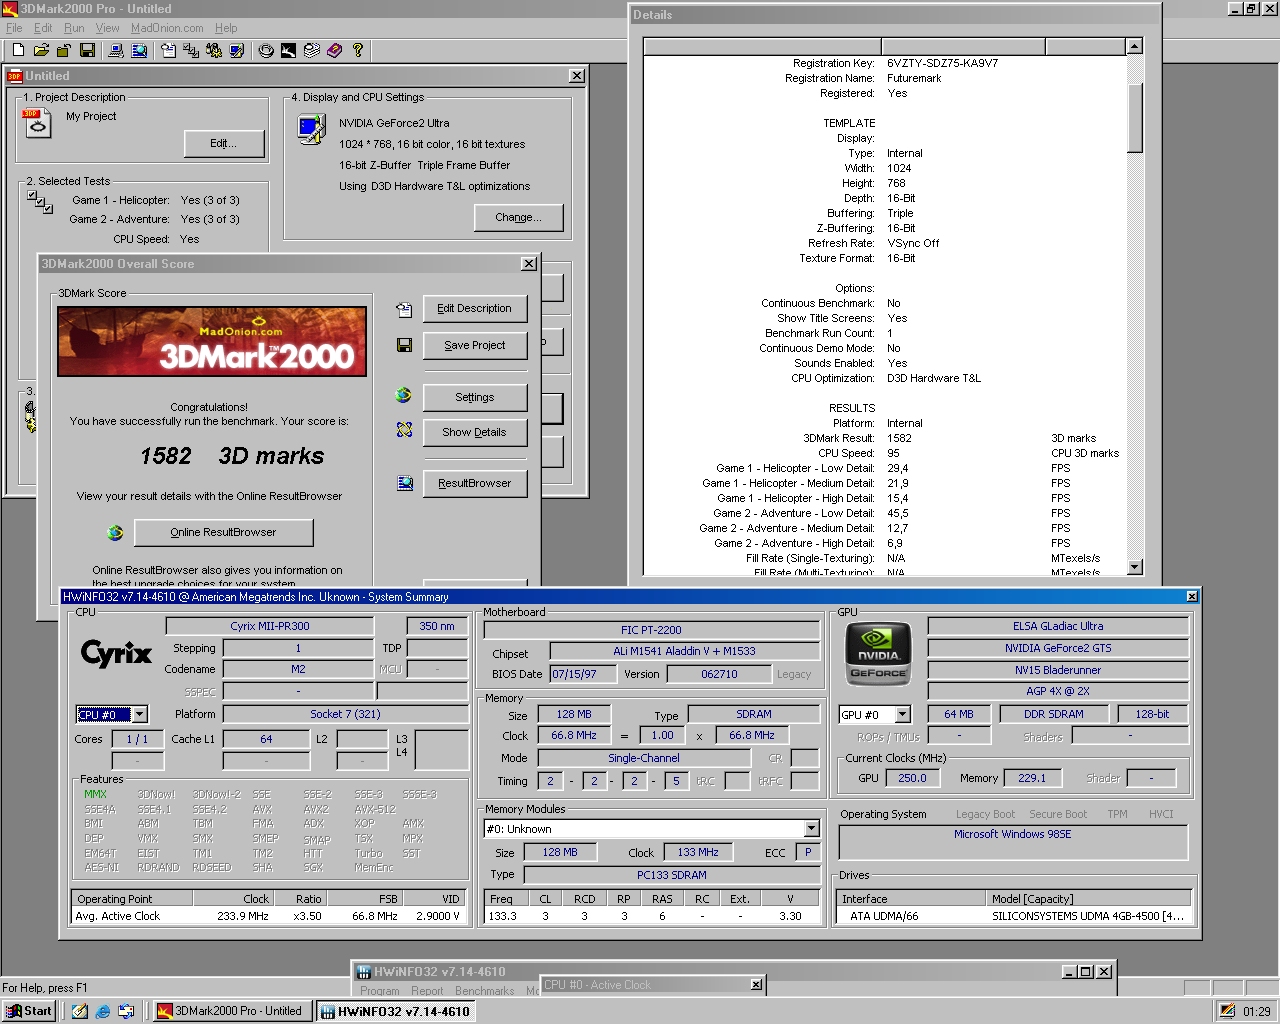Click the SILICONSYSTEMS UDMA drive row
The height and width of the screenshot is (1024, 1280).
1014,916
